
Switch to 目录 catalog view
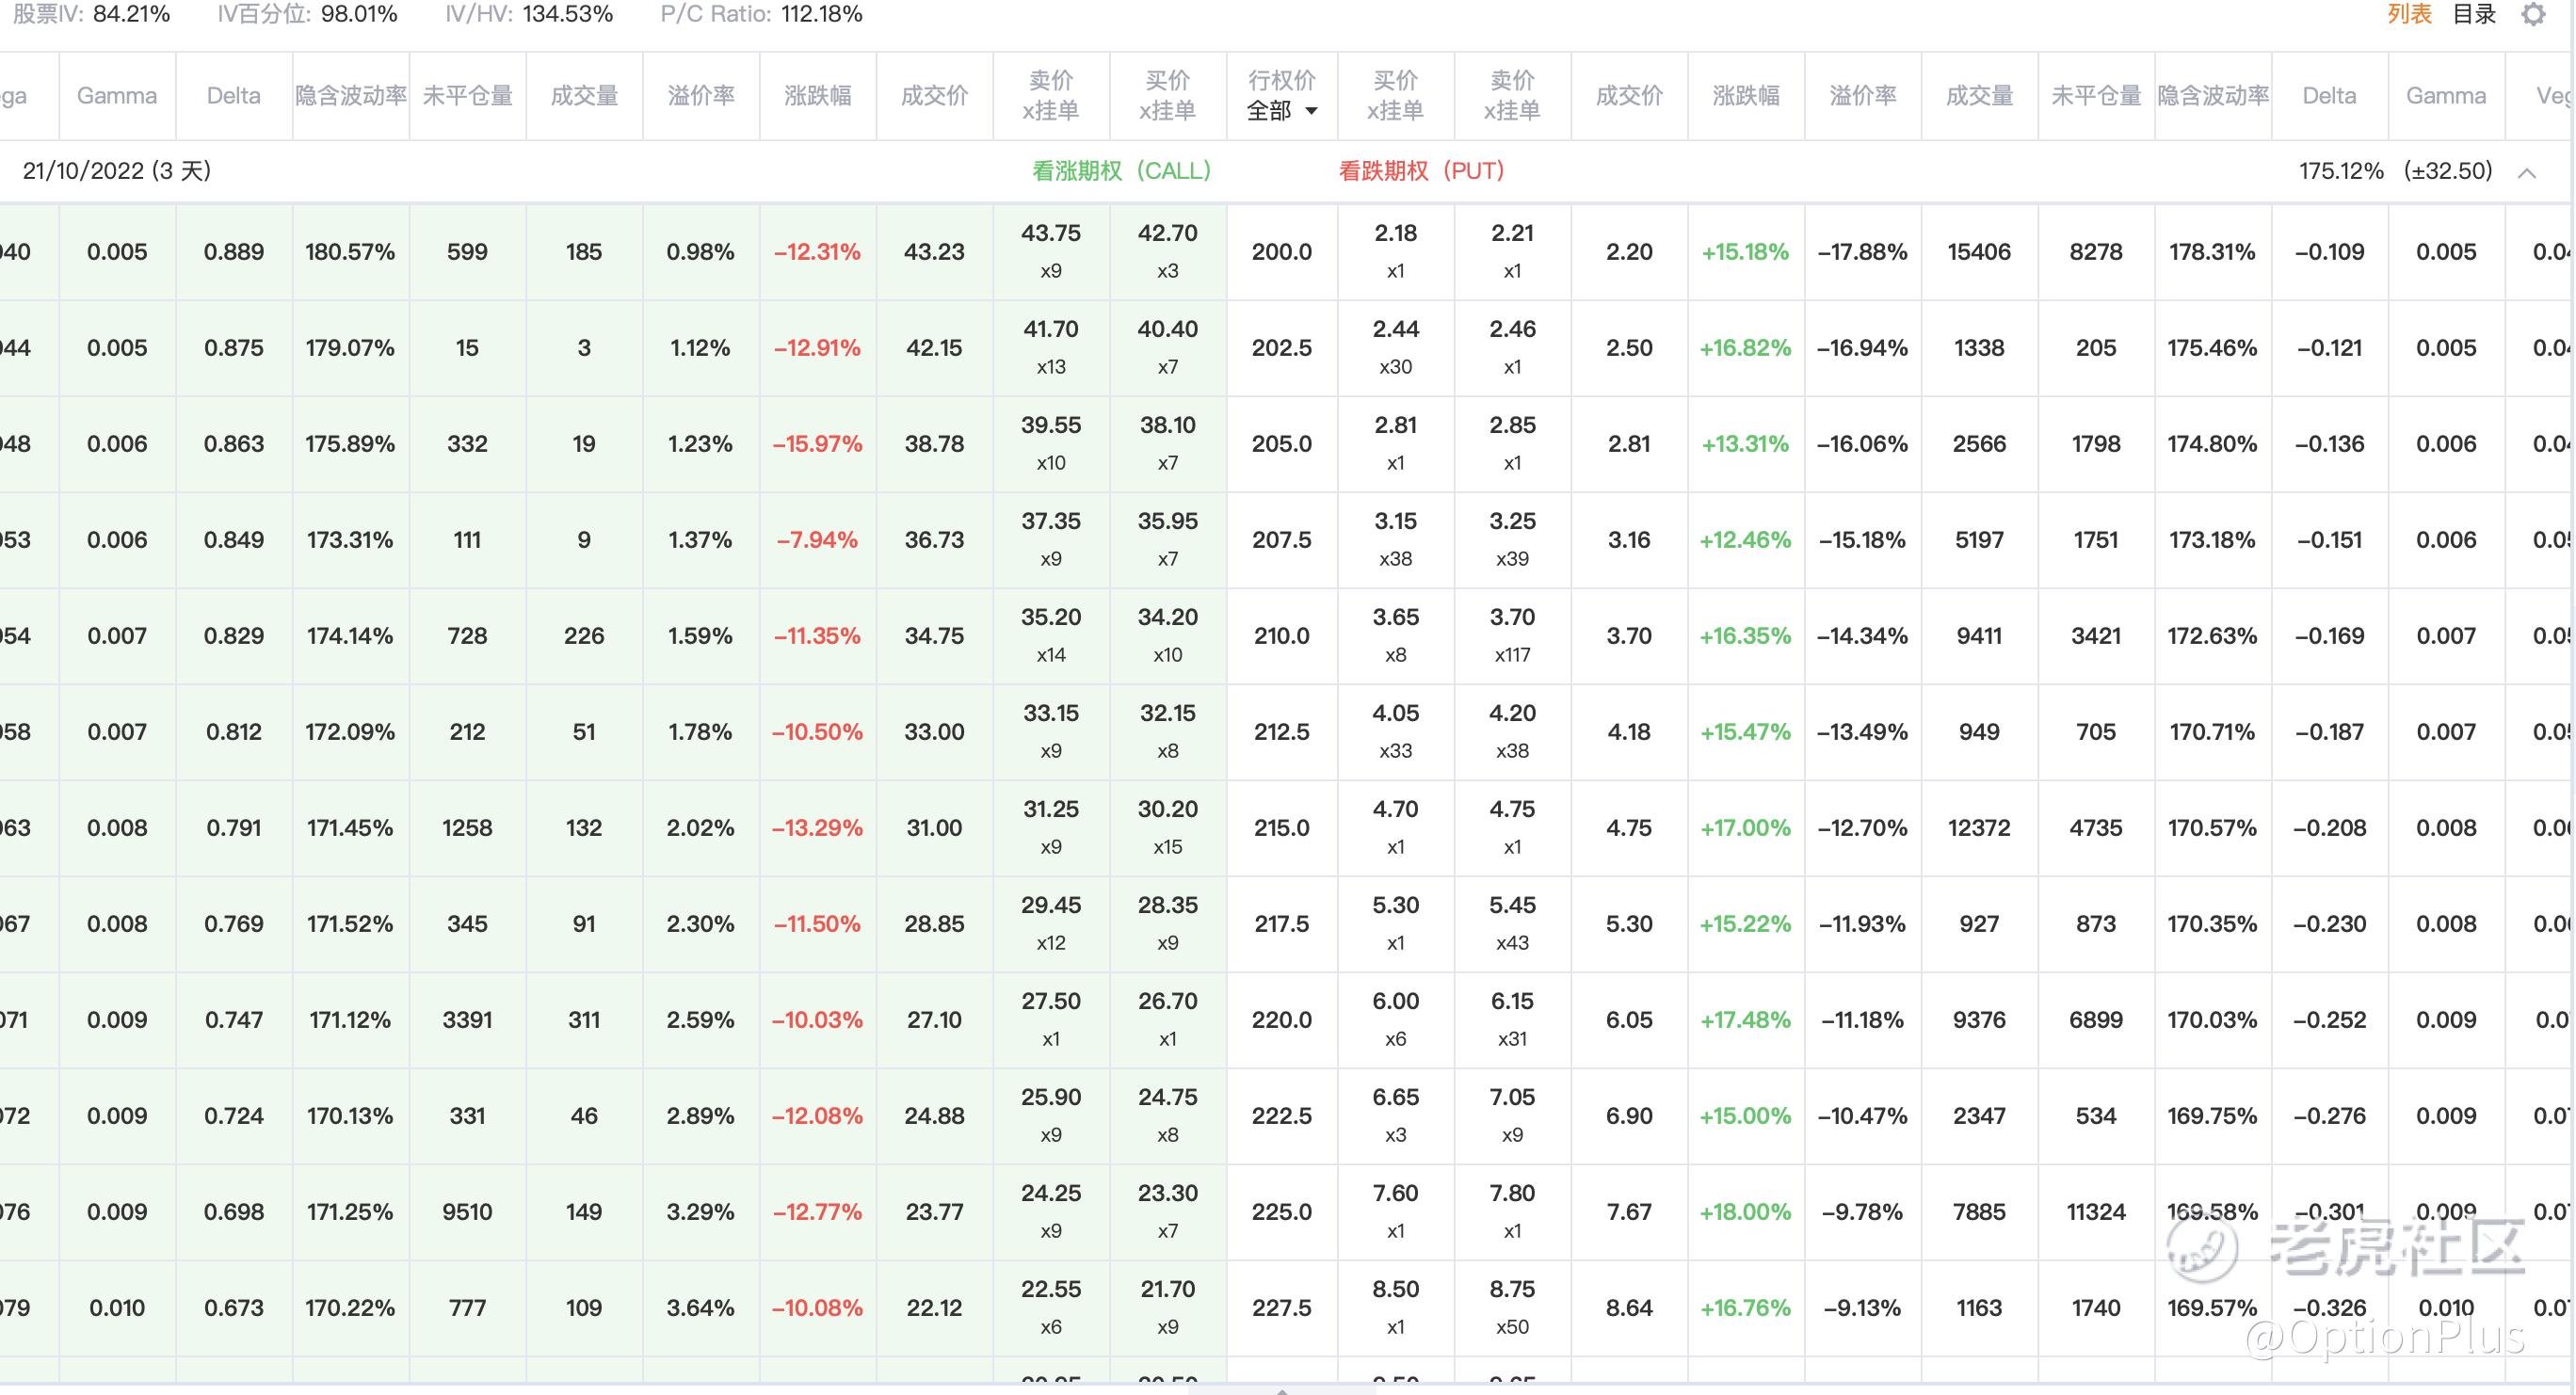pos(2474,14)
